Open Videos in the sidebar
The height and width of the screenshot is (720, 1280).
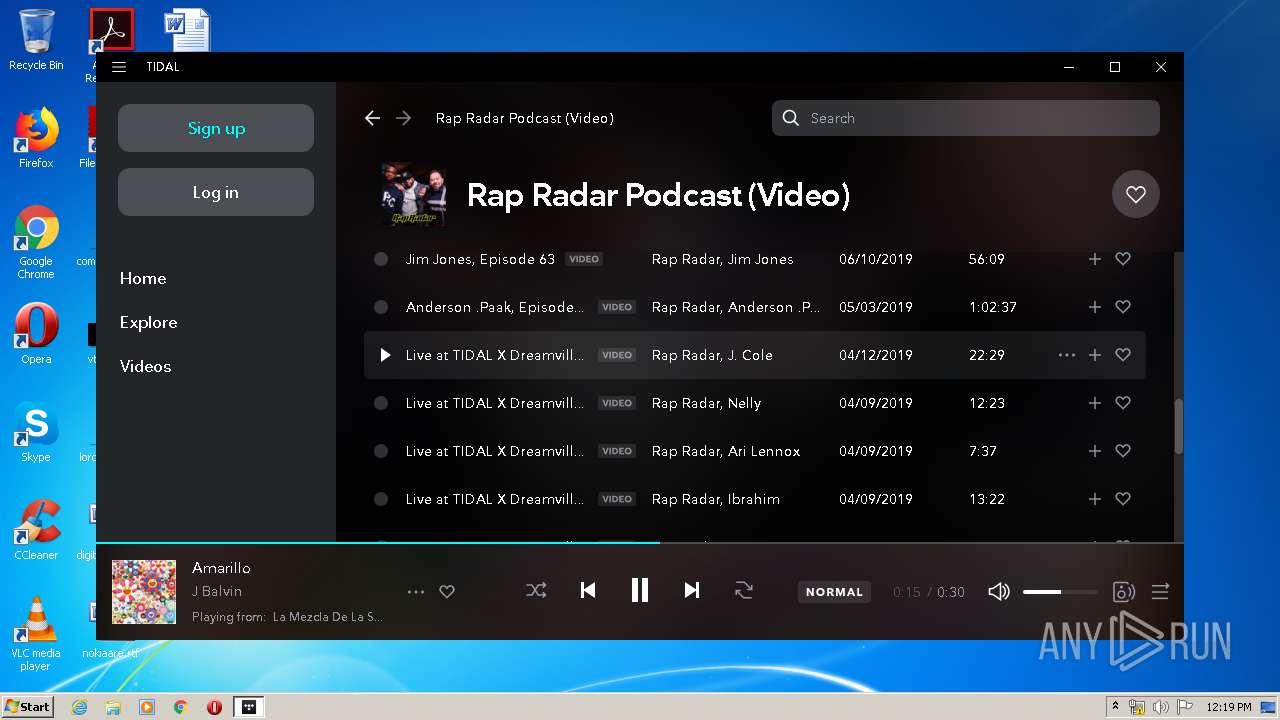146,366
